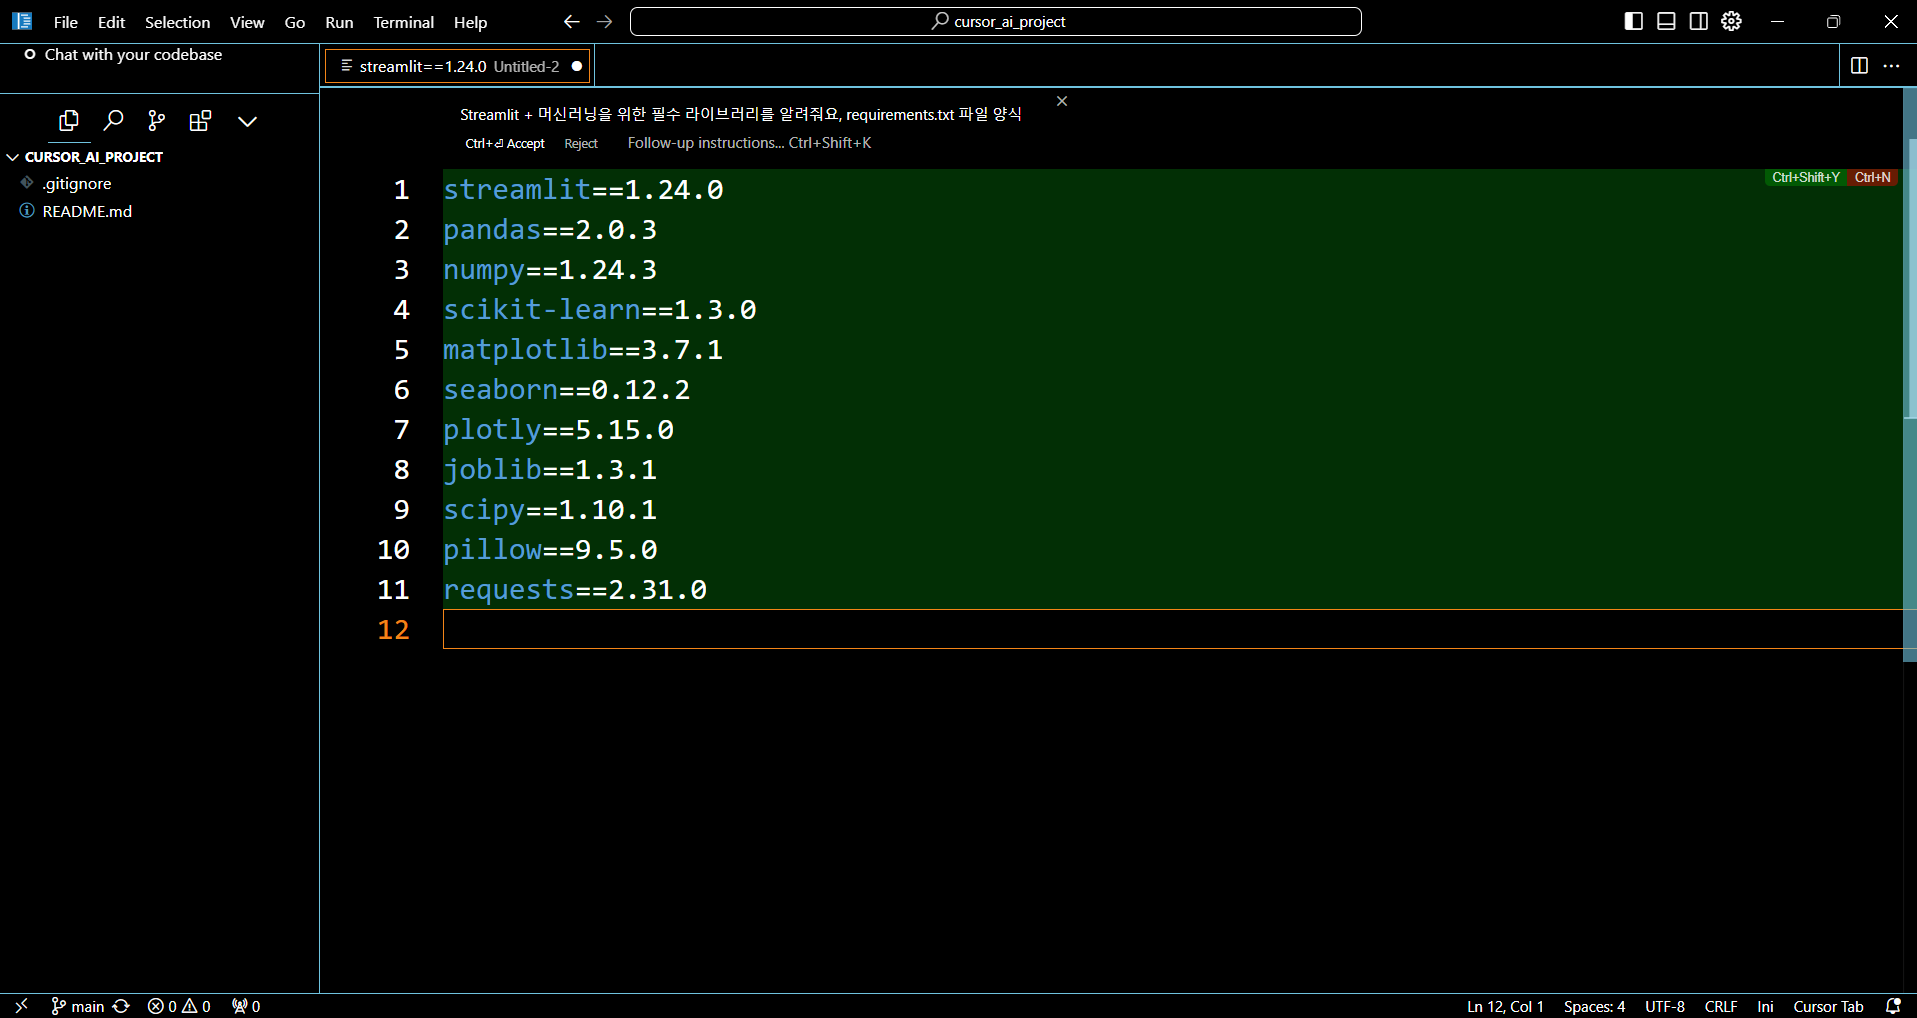Change language mode via Ini
This screenshot has width=1917, height=1018.
coord(1765,1006)
